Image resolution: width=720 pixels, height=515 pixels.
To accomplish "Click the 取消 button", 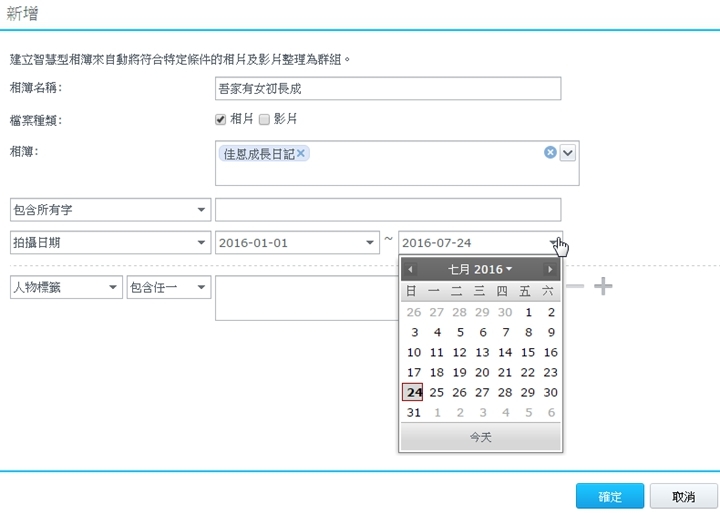I will click(x=684, y=497).
